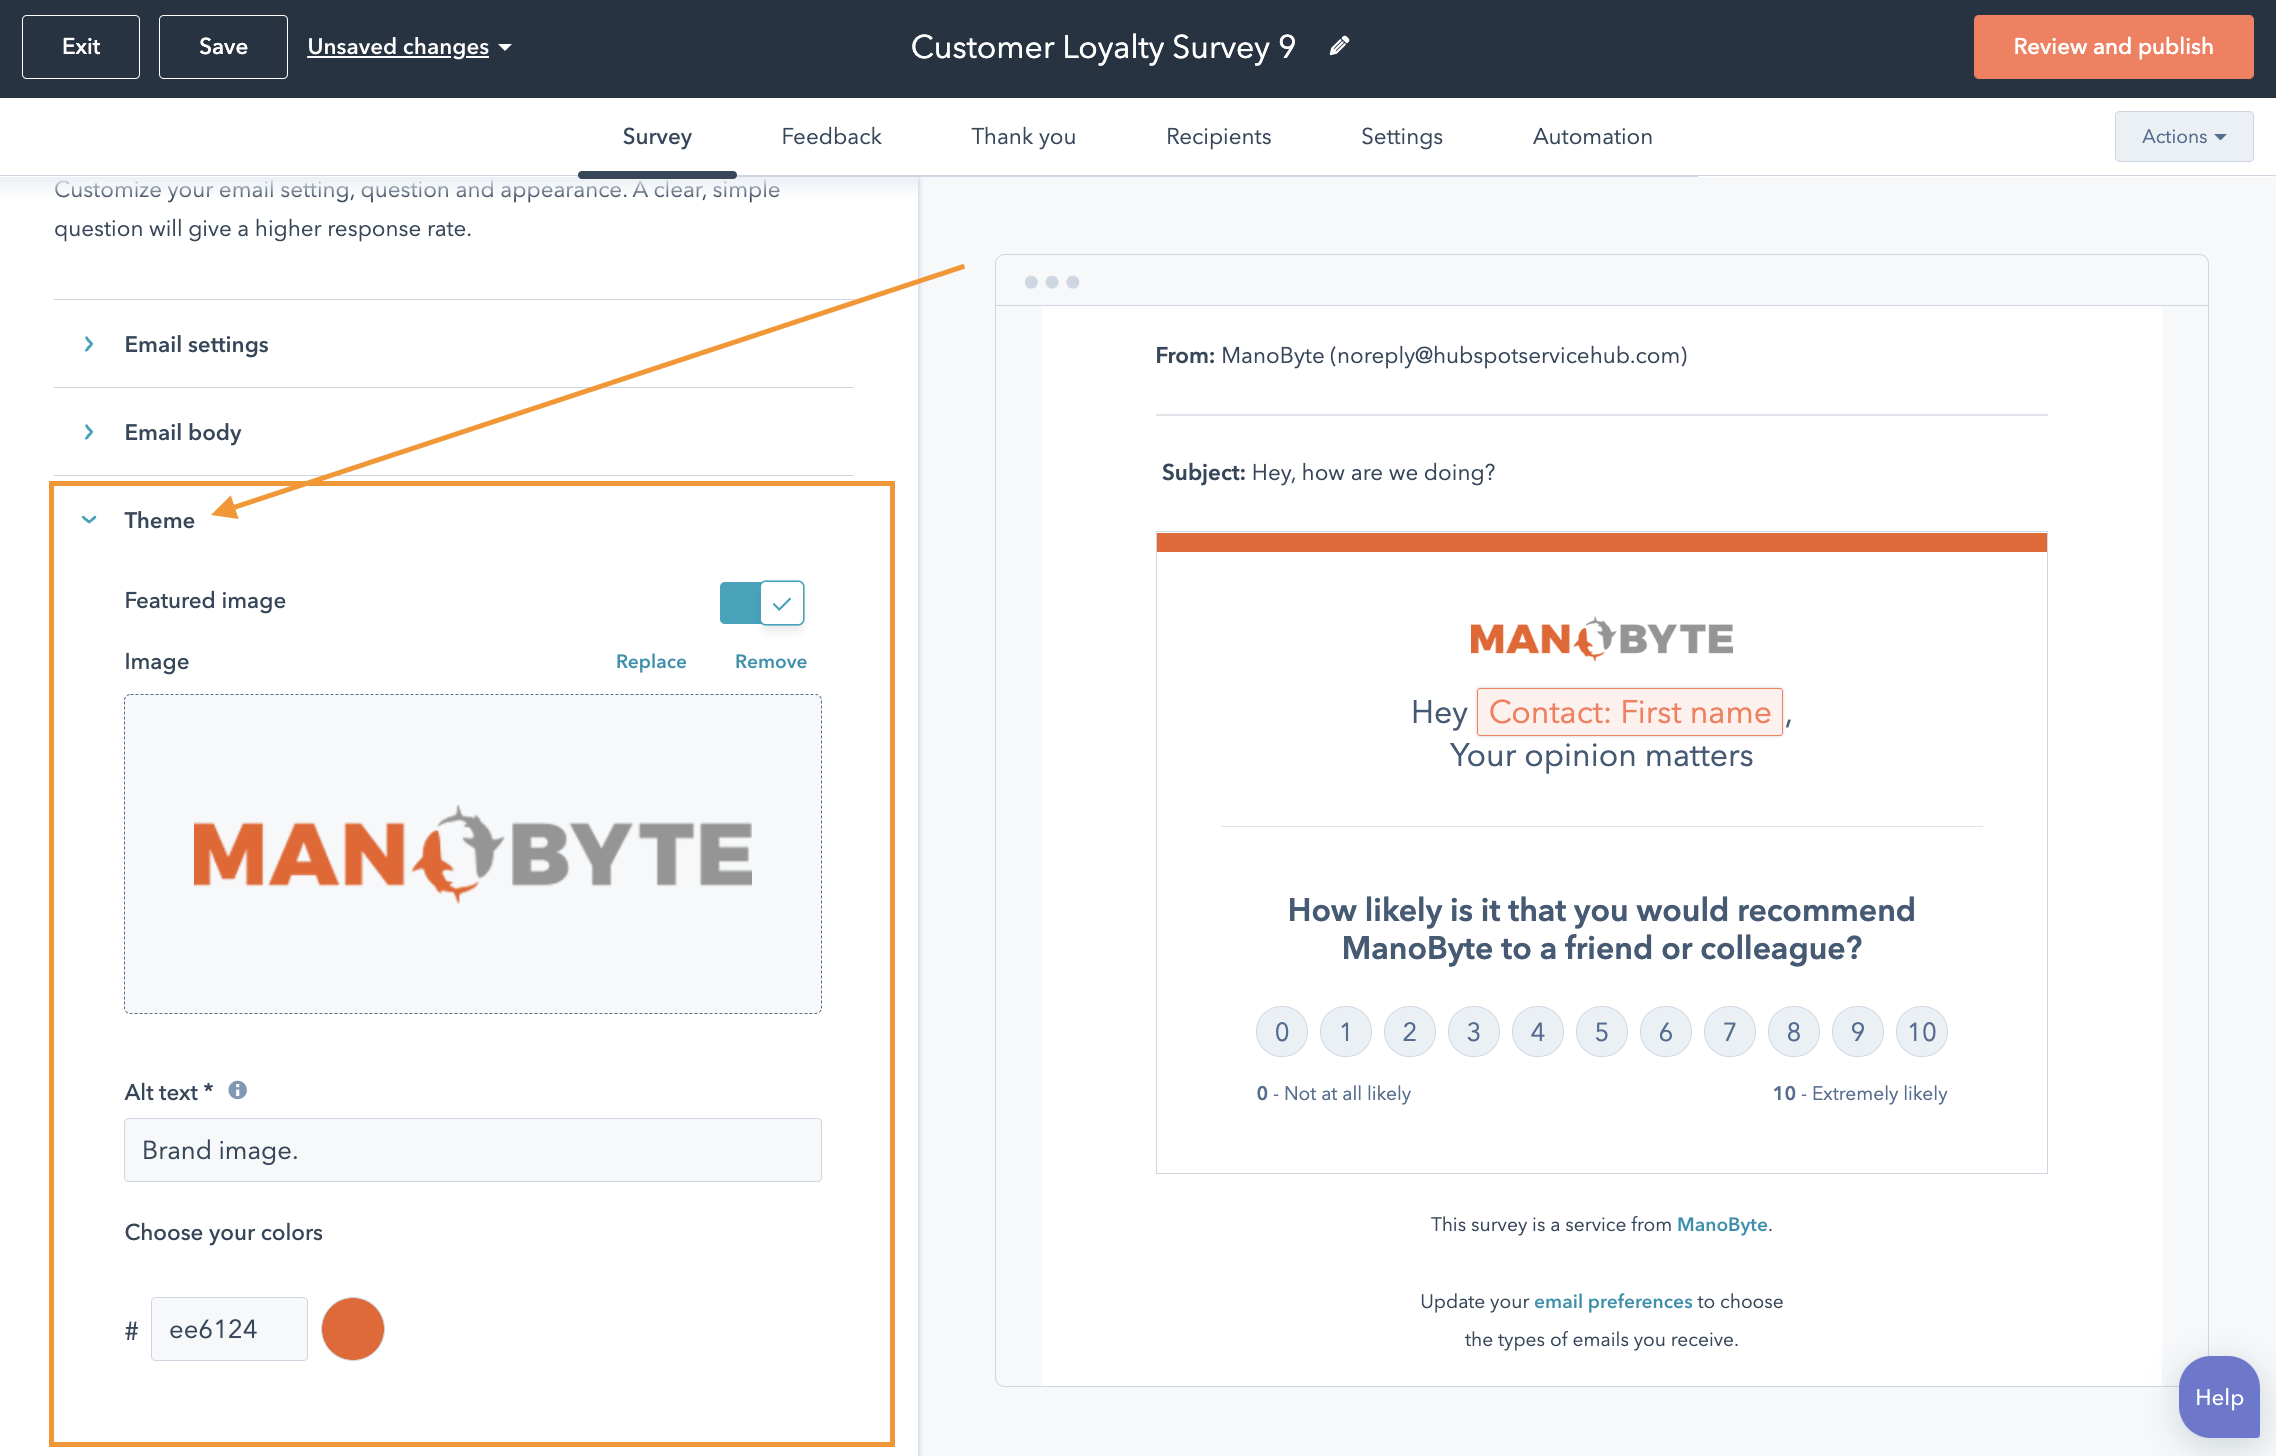Click the recommend ManoByte question heading
The width and height of the screenshot is (2276, 1456).
pos(1601,929)
